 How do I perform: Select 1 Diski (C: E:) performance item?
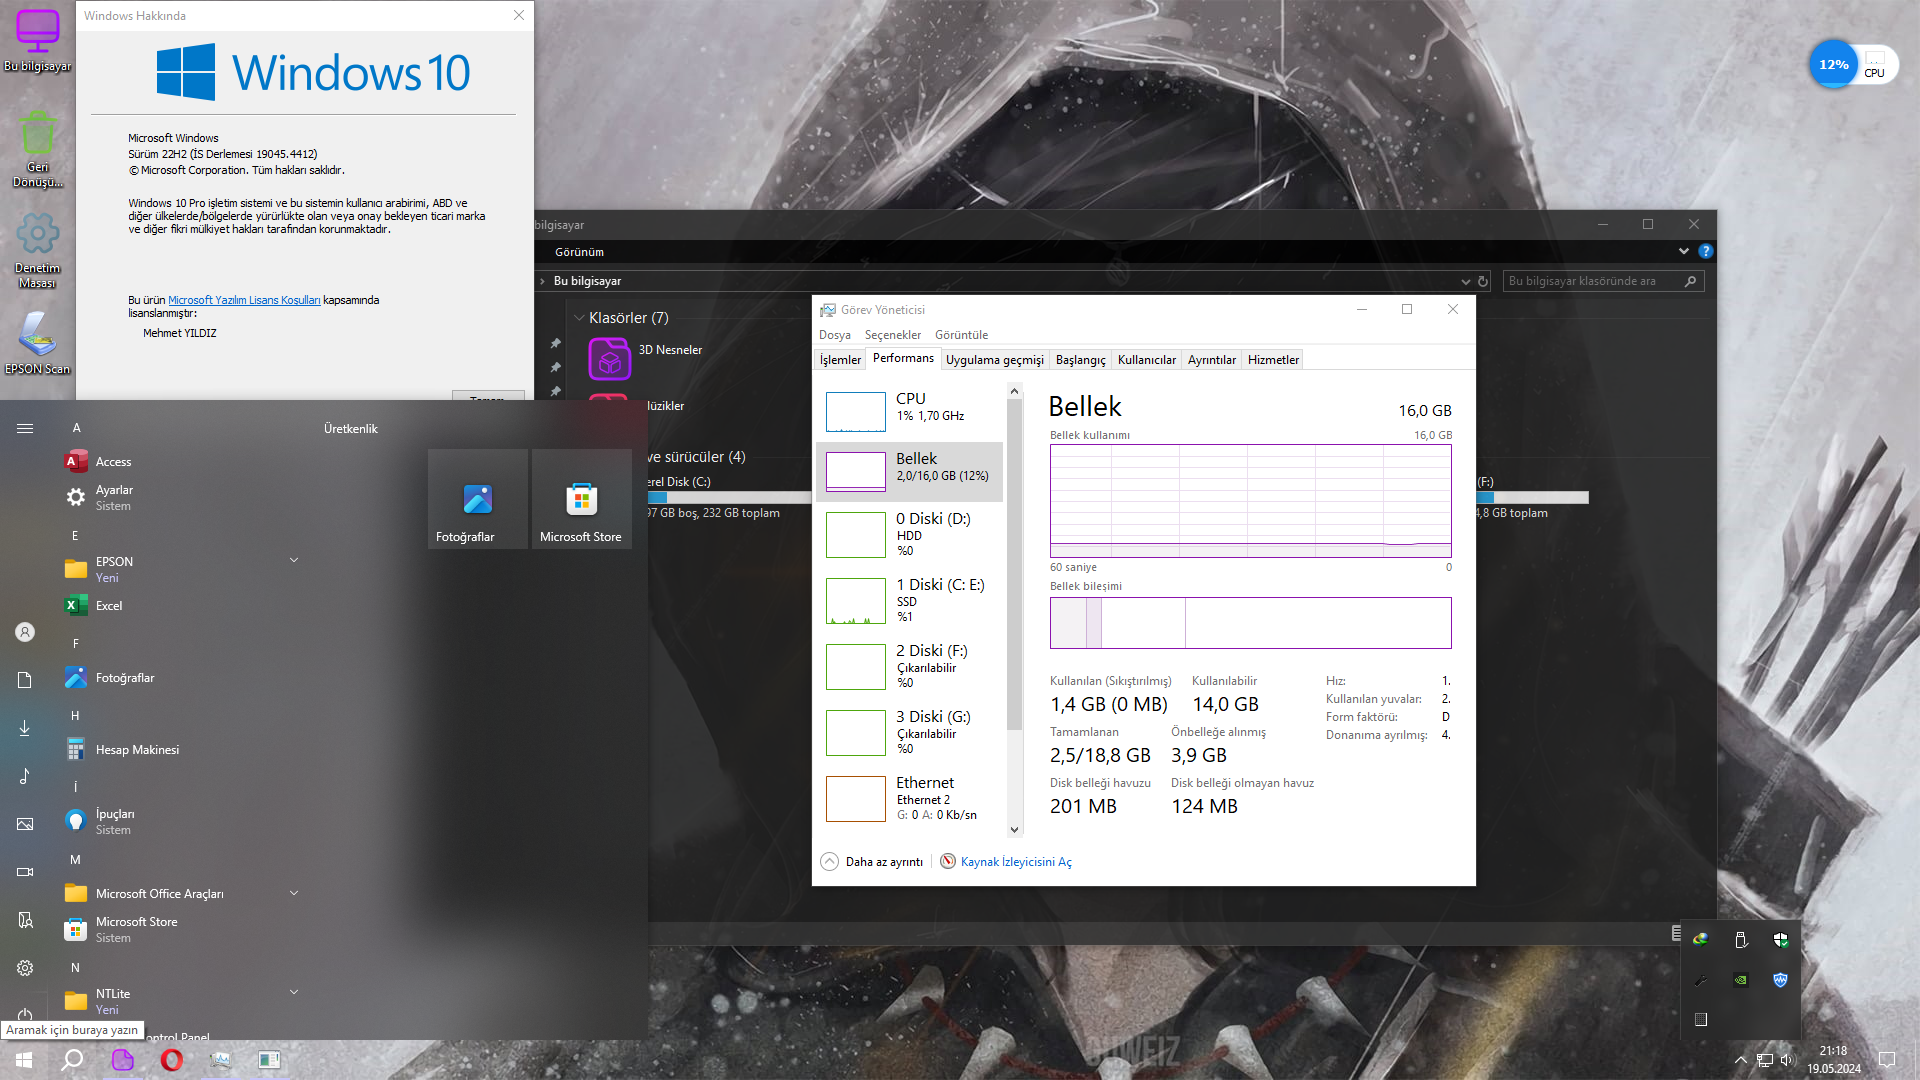(910, 600)
